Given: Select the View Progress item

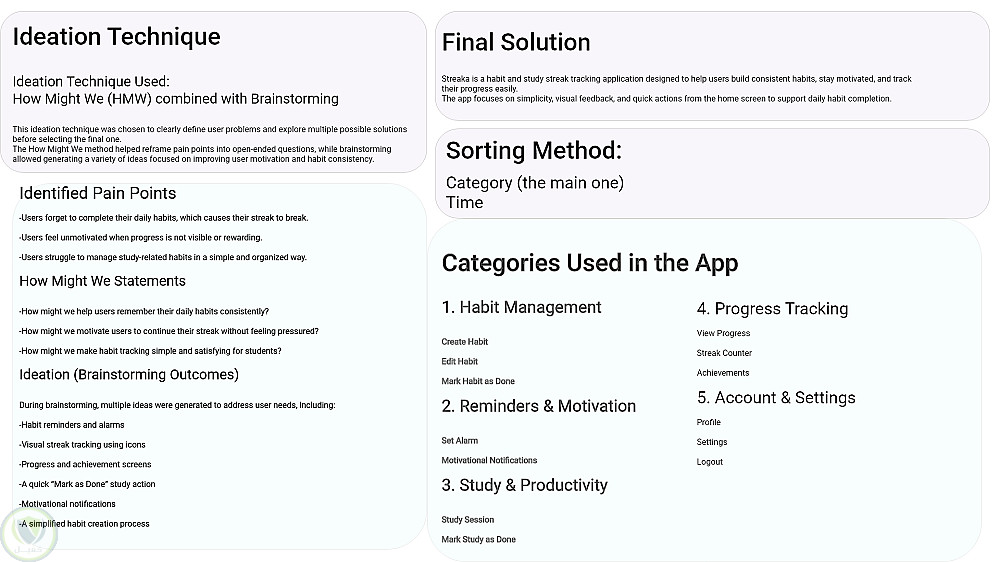Looking at the screenshot, I should click(723, 334).
